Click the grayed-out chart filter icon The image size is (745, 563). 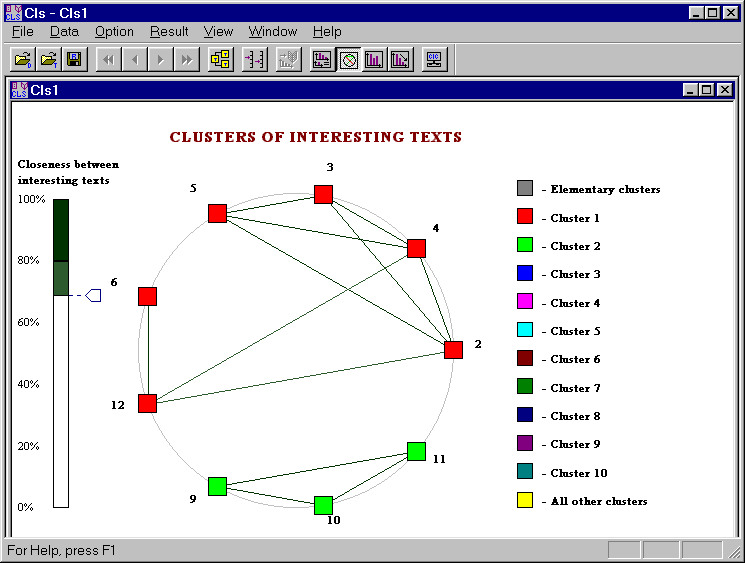pyautogui.click(x=289, y=59)
